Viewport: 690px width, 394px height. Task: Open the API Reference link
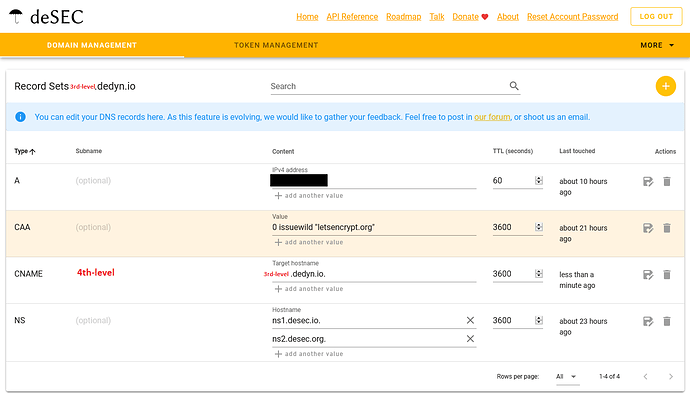(352, 17)
